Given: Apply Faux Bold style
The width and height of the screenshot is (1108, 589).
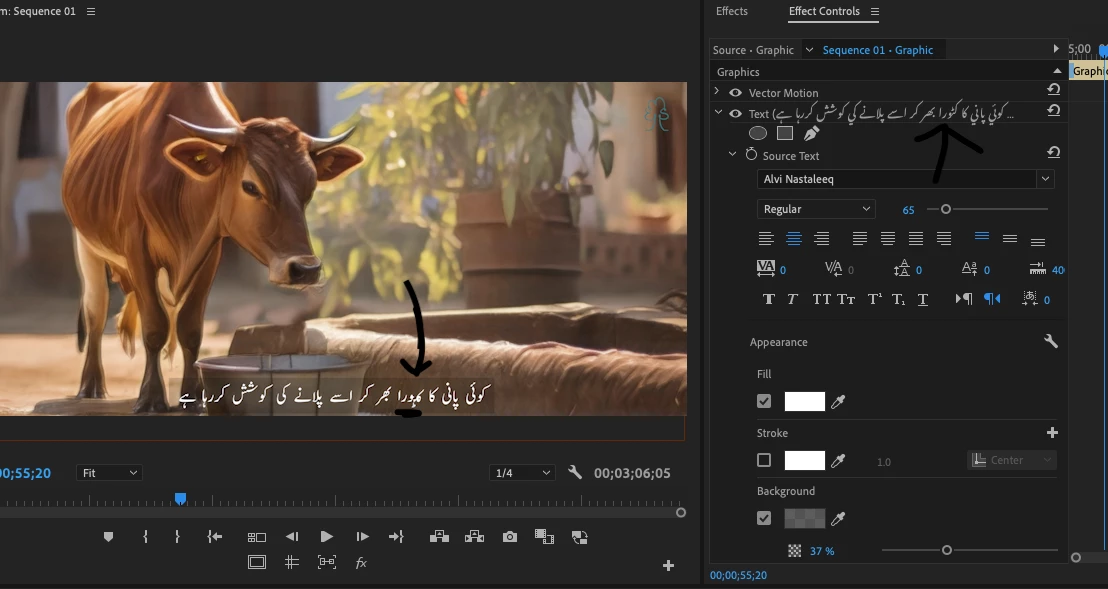Looking at the screenshot, I should 769,299.
